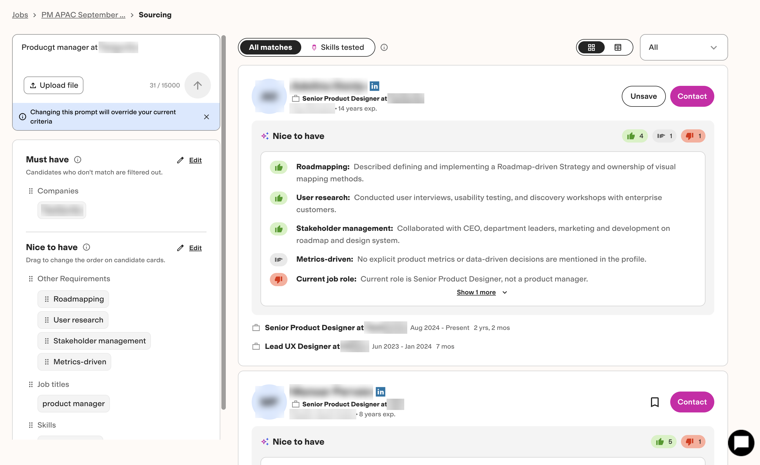Switch to All matches tab
The image size is (760, 465).
point(270,48)
